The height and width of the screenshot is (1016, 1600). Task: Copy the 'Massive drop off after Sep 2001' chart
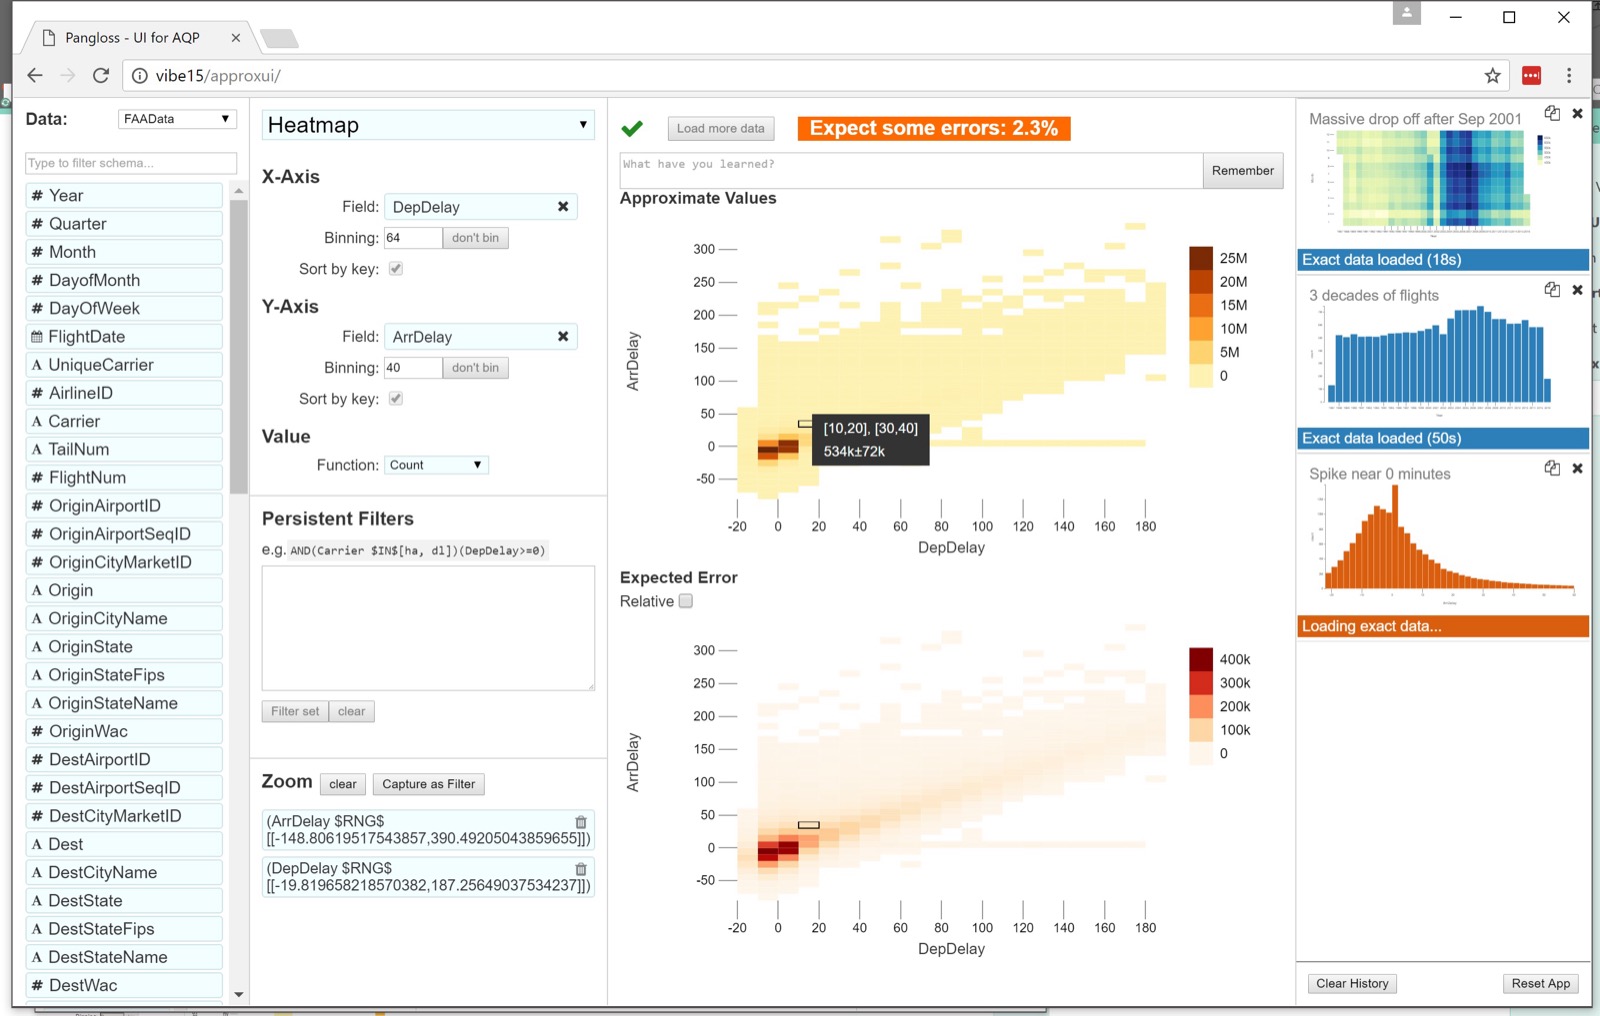coord(1552,113)
